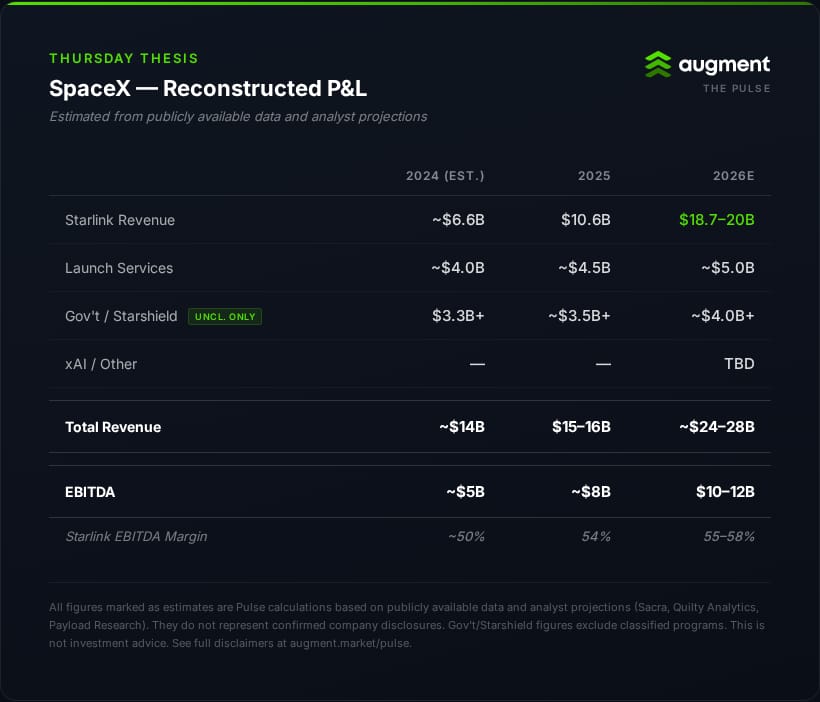This screenshot has width=820, height=702.
Task: Click the 'Starlink EBITDA Margin' row label
Action: (136, 537)
